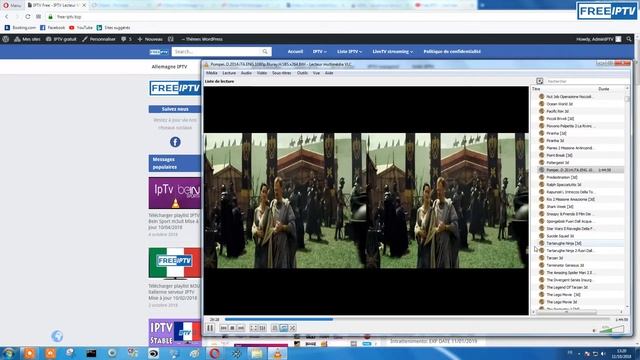Image resolution: width=640 pixels, height=360 pixels.
Task: Adjust VLC volume slider
Action: point(612,329)
